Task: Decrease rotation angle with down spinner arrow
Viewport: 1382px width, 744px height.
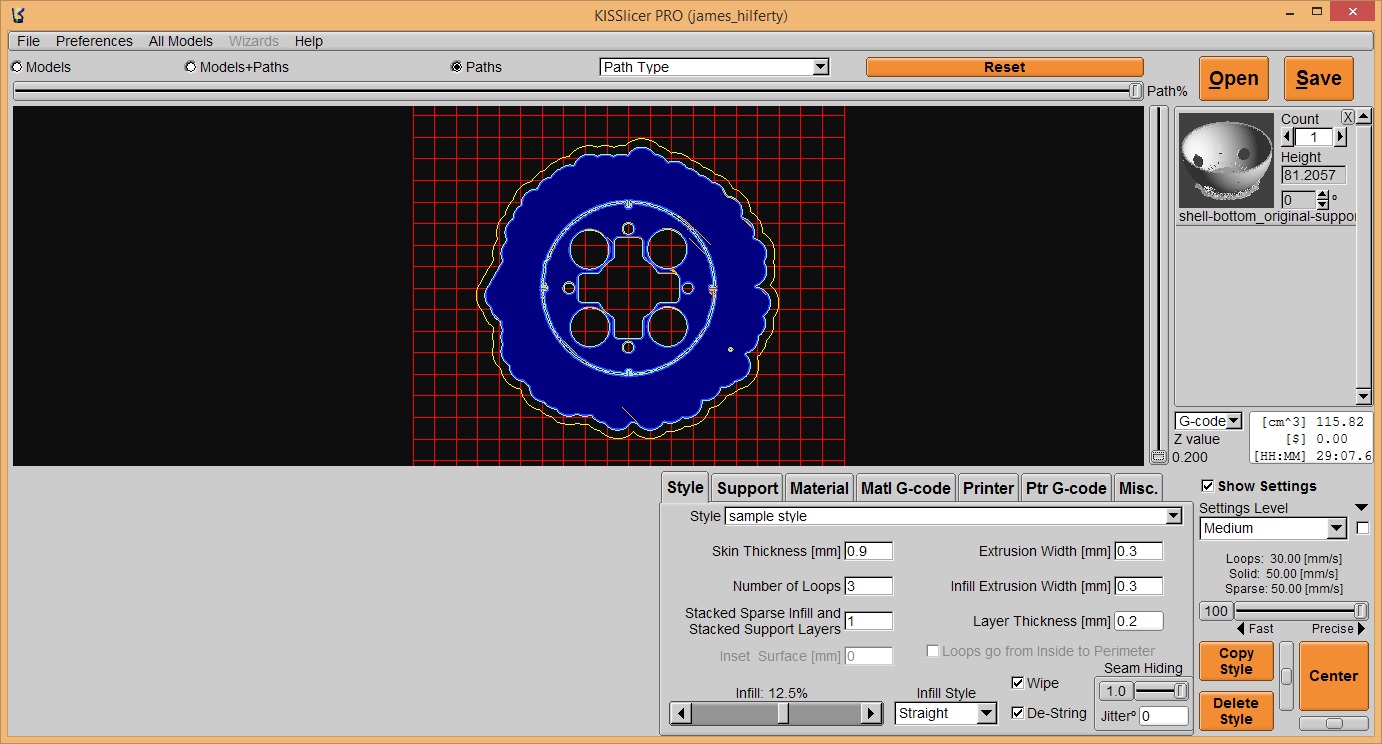Action: pyautogui.click(x=1322, y=205)
